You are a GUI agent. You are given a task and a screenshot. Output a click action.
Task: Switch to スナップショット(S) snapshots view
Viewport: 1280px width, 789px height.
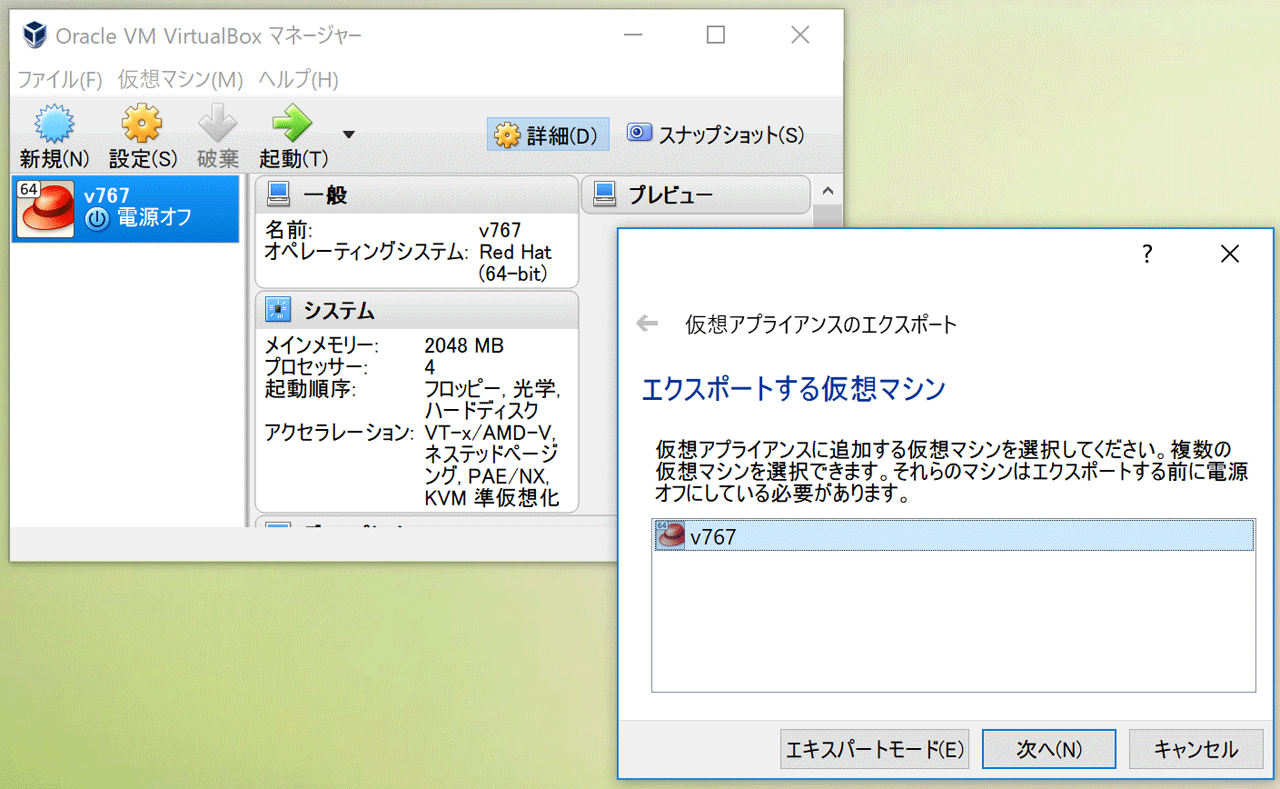(716, 135)
